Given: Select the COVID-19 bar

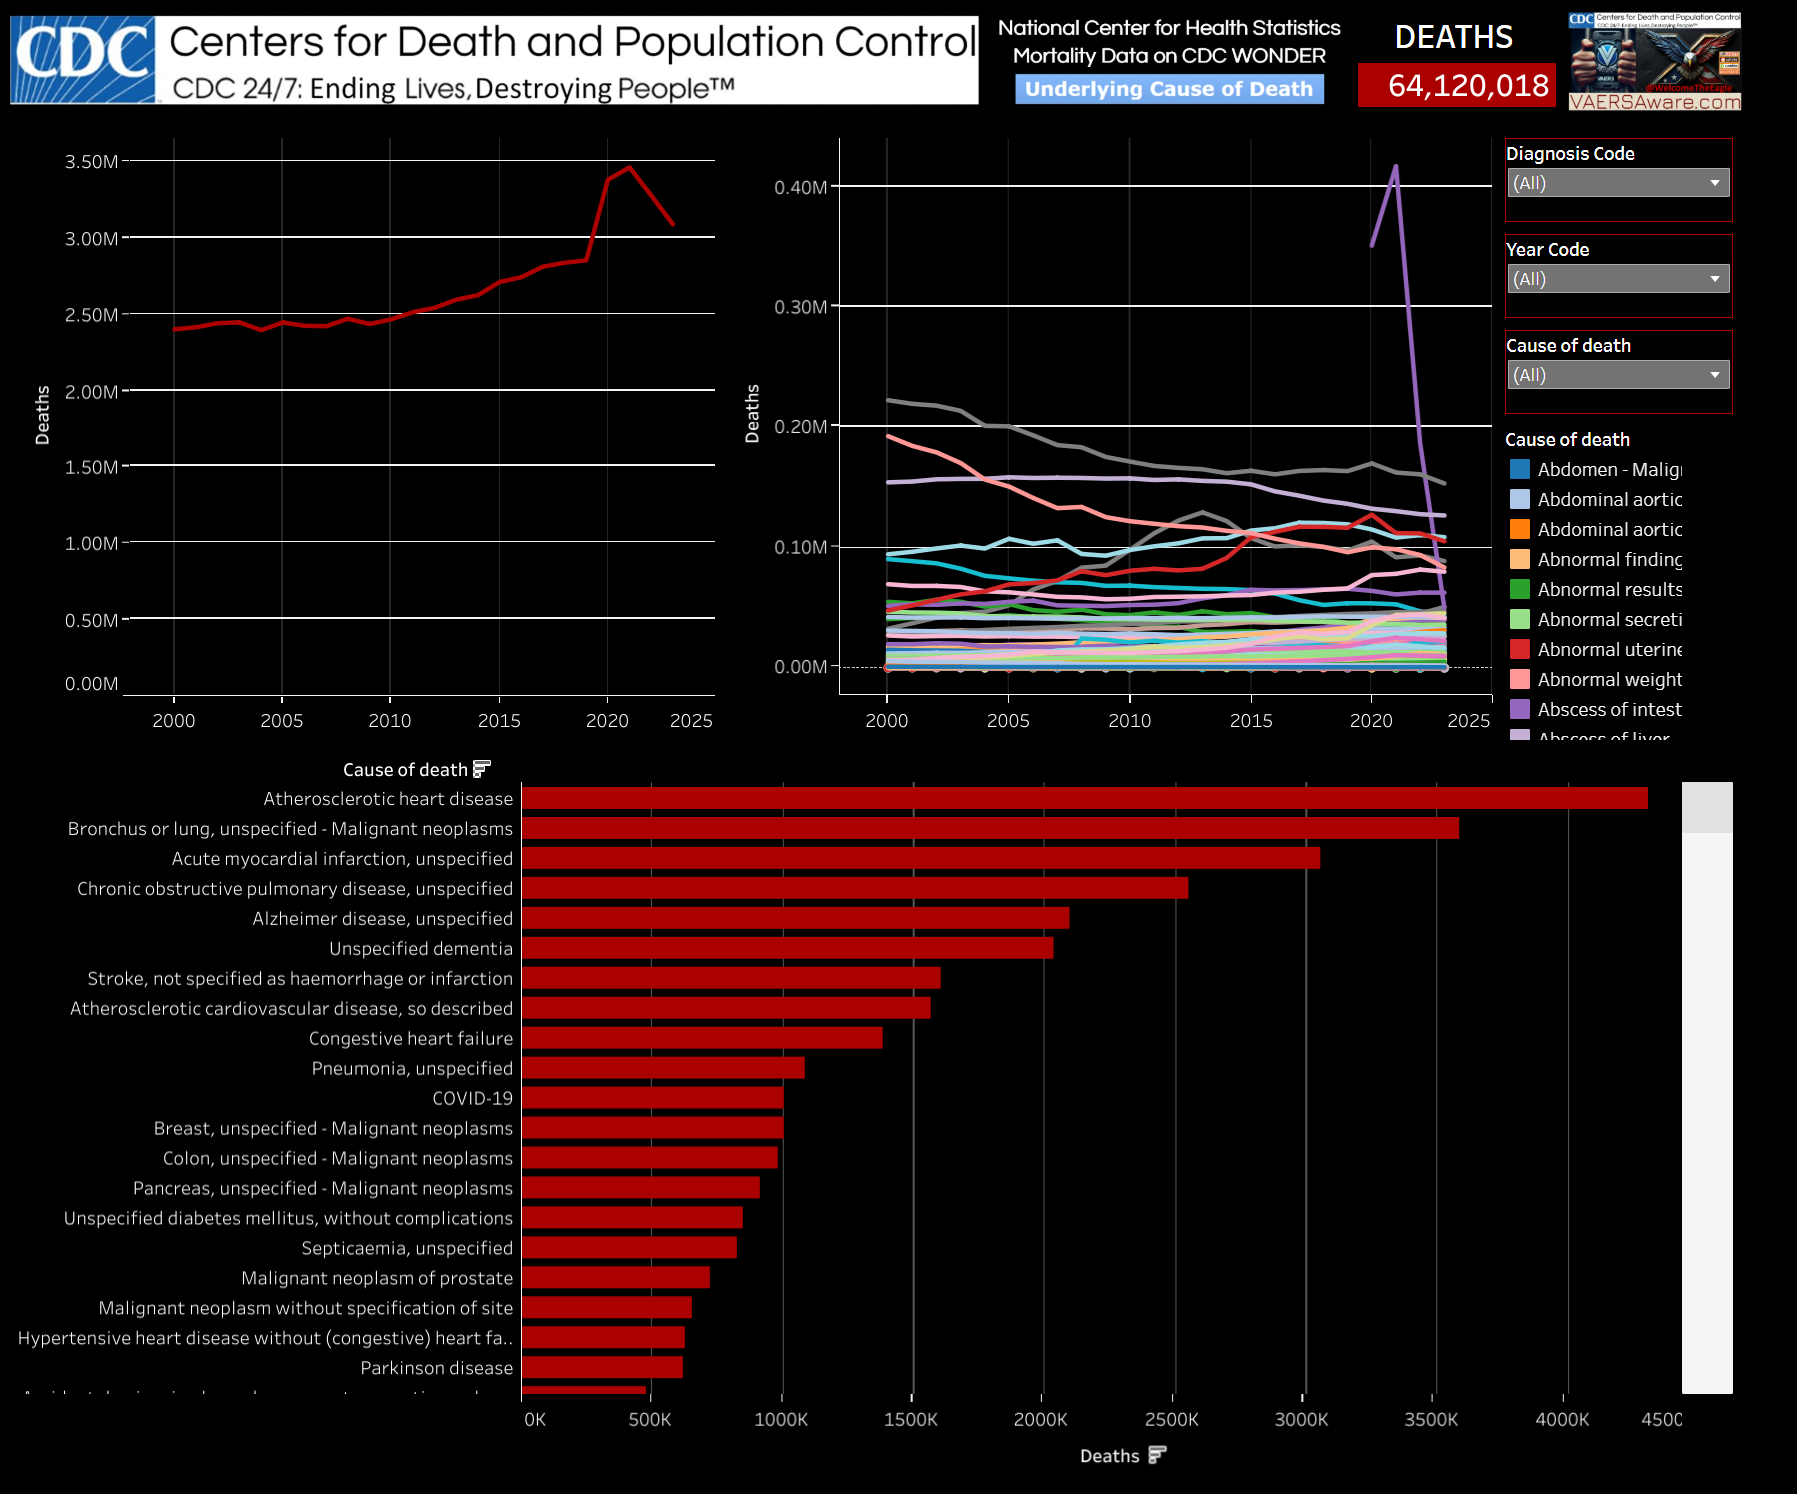Looking at the screenshot, I should (x=653, y=1098).
